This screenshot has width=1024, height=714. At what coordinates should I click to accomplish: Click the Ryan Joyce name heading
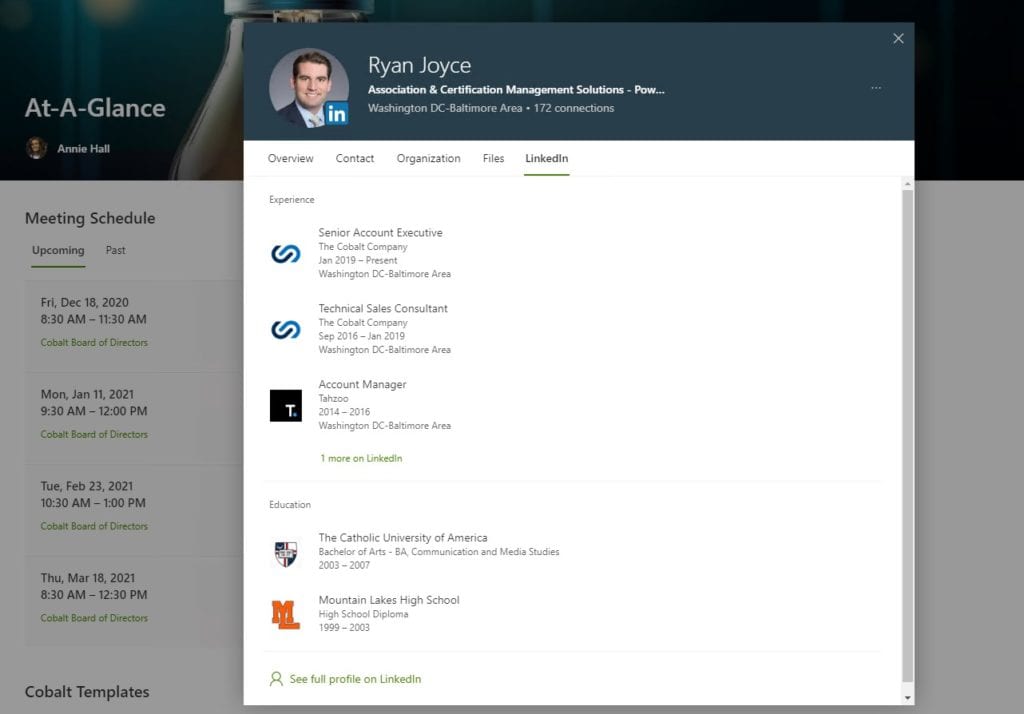tap(419, 65)
